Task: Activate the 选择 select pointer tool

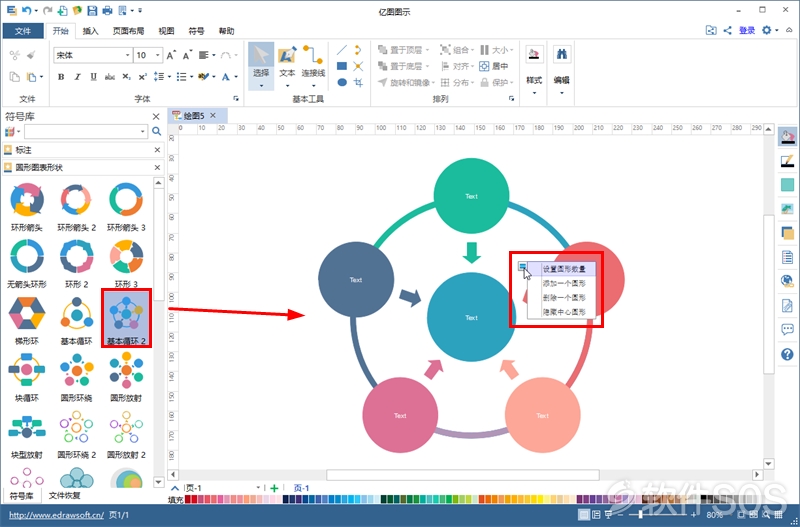Action: tap(261, 65)
